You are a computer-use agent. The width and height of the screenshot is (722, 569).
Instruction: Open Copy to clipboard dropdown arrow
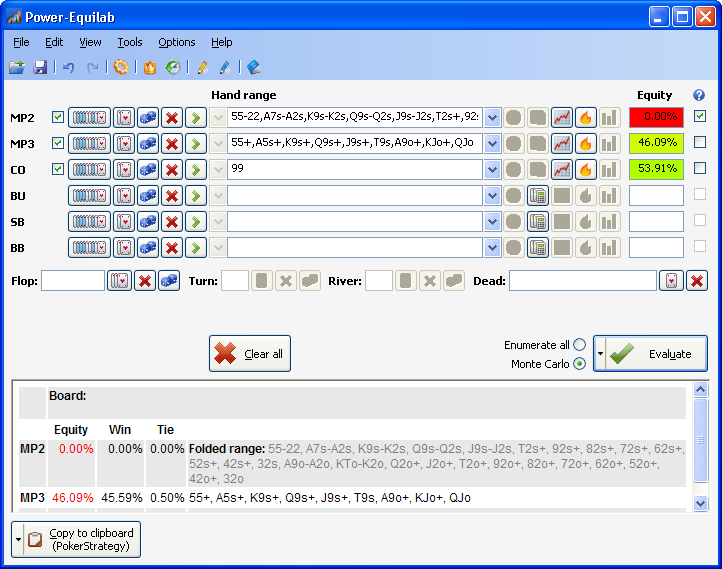coord(18,539)
